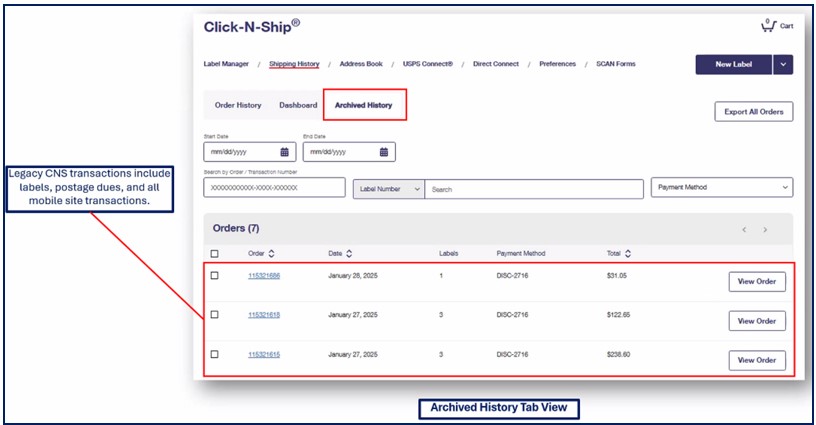Viewport: 816px width, 425px height.
Task: Click the date January 28, 2025
Action: (353, 276)
